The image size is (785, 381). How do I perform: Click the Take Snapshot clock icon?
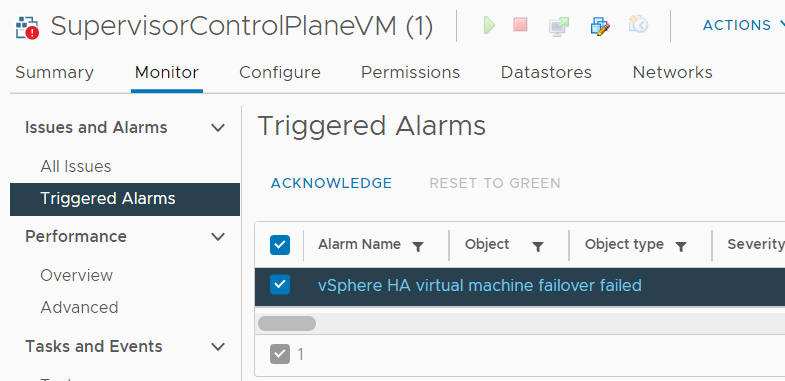[x=639, y=24]
